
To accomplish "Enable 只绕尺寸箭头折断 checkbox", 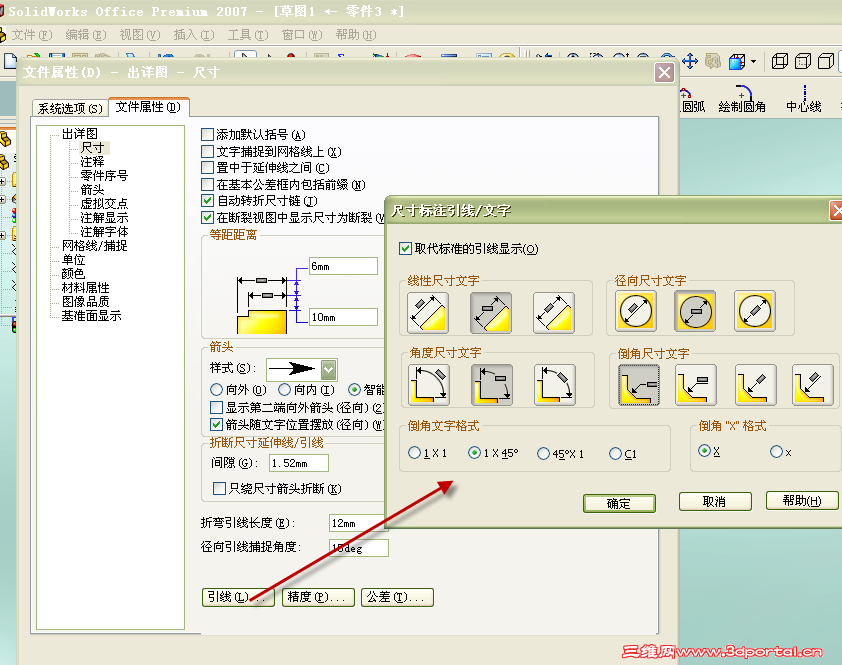I will click(219, 488).
